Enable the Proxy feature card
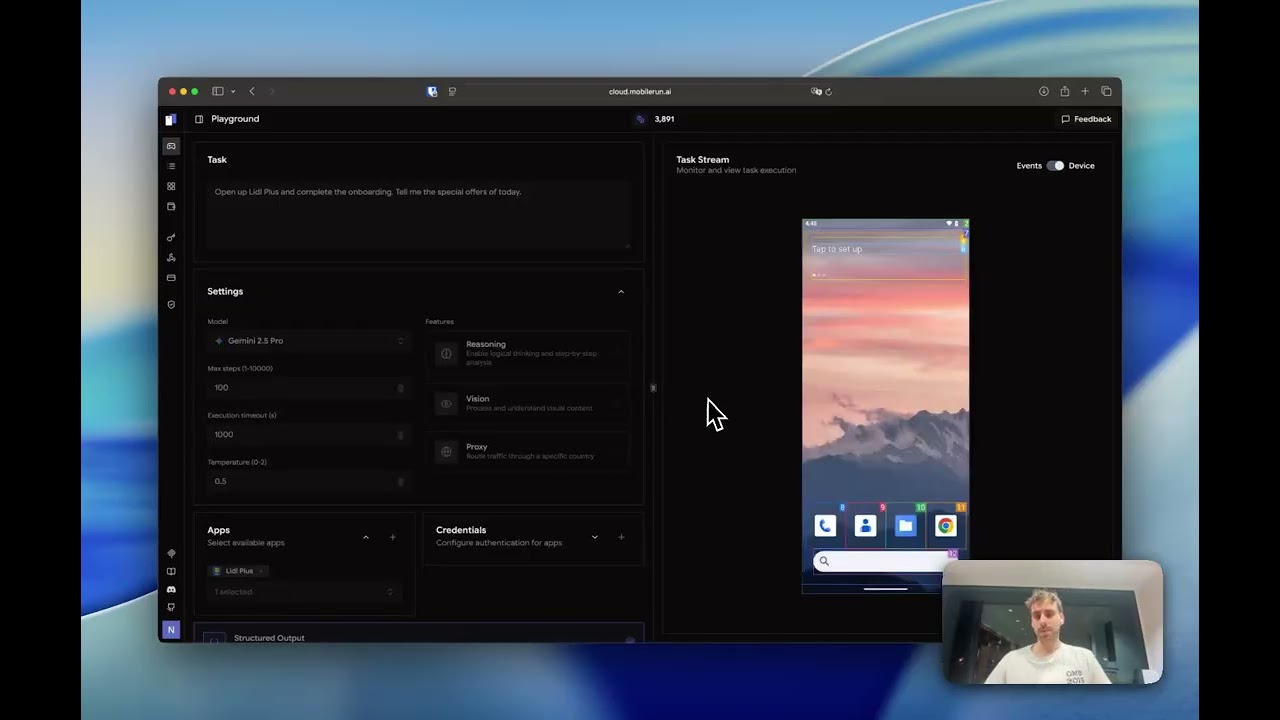Image resolution: width=1280 pixels, height=720 pixels. click(x=529, y=452)
